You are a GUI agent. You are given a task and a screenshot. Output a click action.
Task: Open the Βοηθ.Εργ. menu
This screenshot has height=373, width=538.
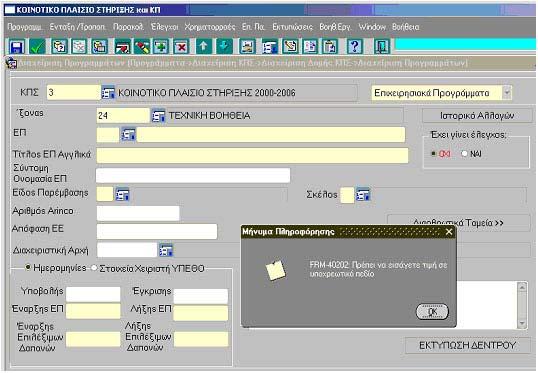(x=335, y=27)
